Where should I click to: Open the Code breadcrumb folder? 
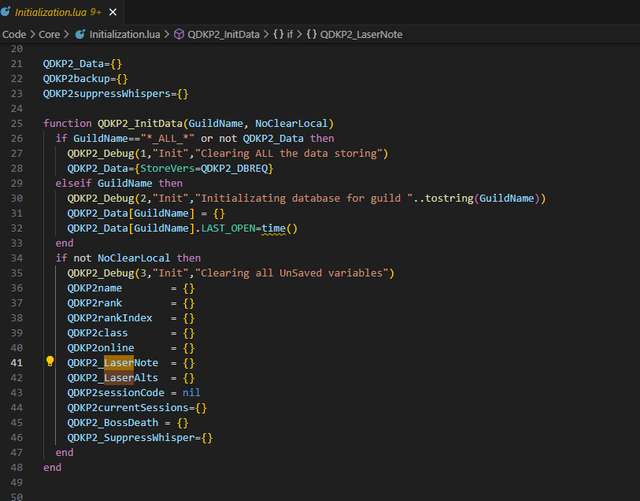[14, 35]
